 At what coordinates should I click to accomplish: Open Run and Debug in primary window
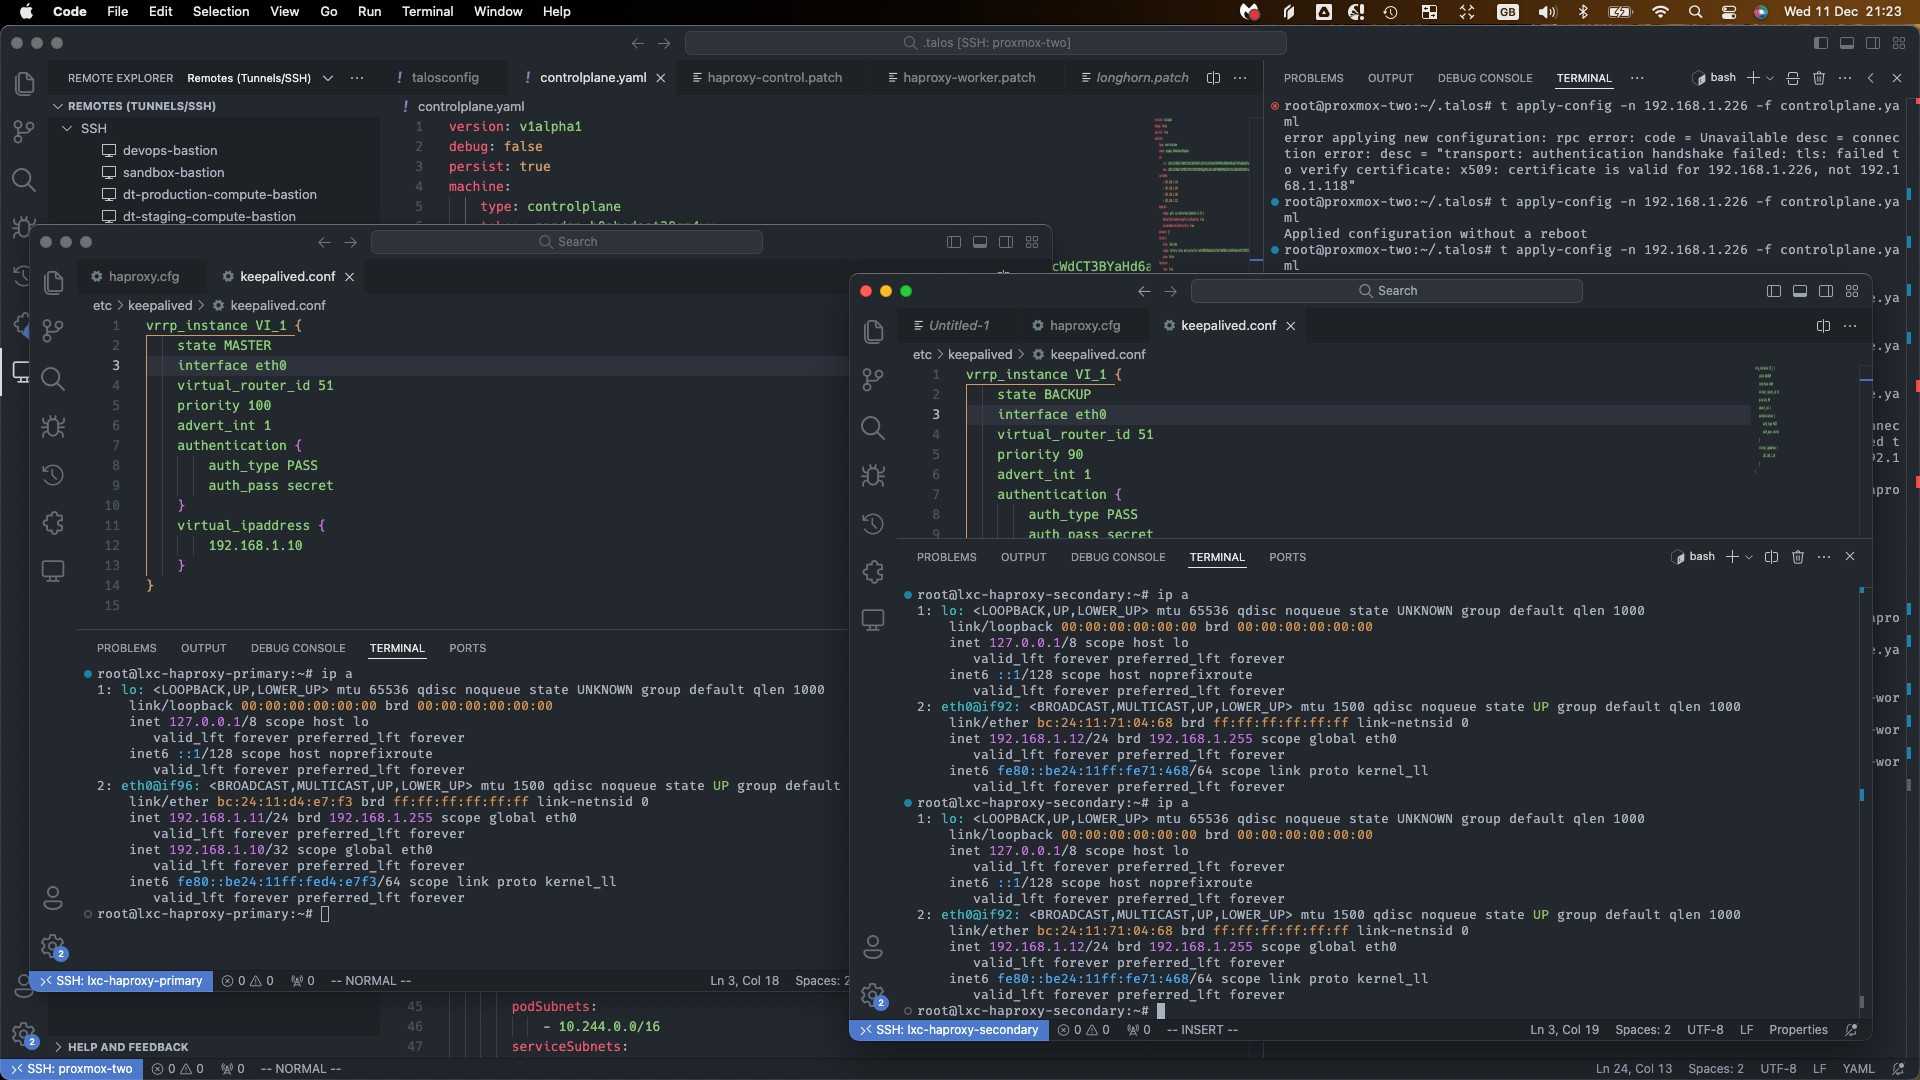click(x=53, y=427)
